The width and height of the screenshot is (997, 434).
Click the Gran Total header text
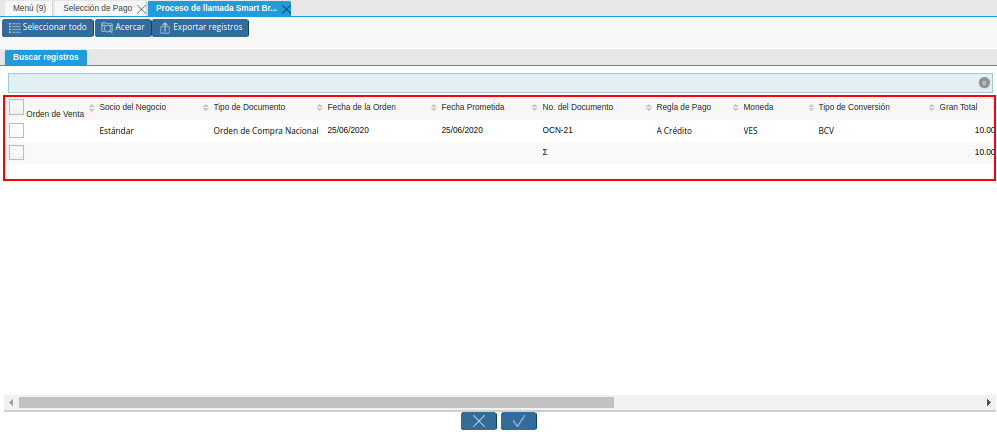pyautogui.click(x=958, y=107)
